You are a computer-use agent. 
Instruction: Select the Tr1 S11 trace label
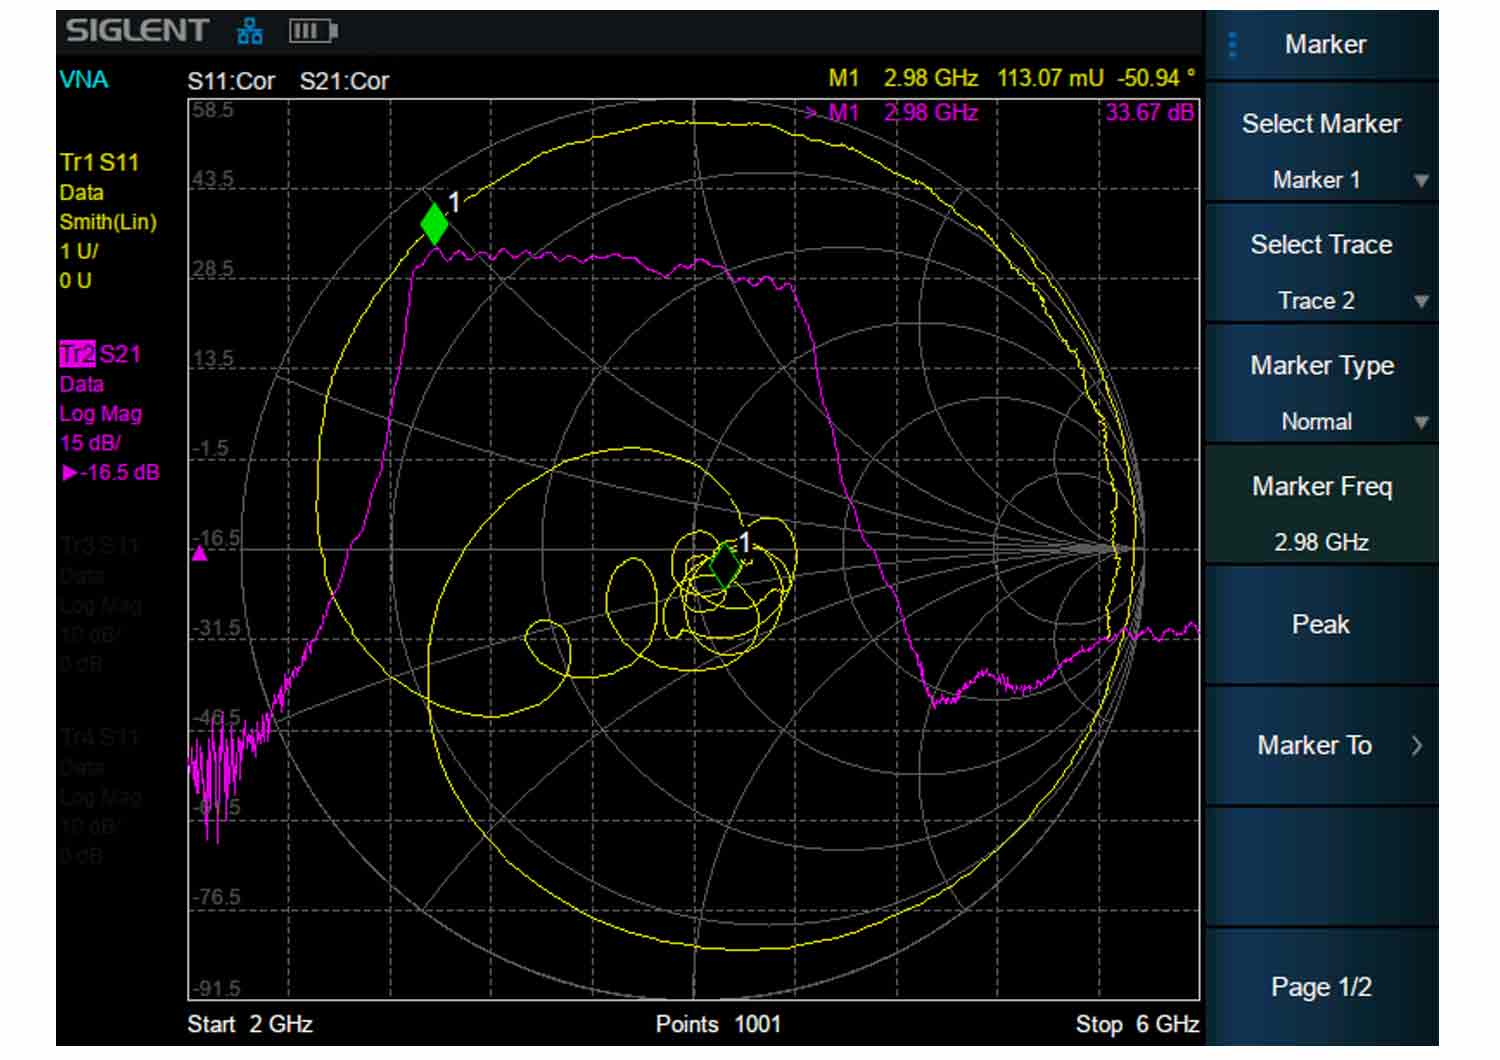coord(99,163)
